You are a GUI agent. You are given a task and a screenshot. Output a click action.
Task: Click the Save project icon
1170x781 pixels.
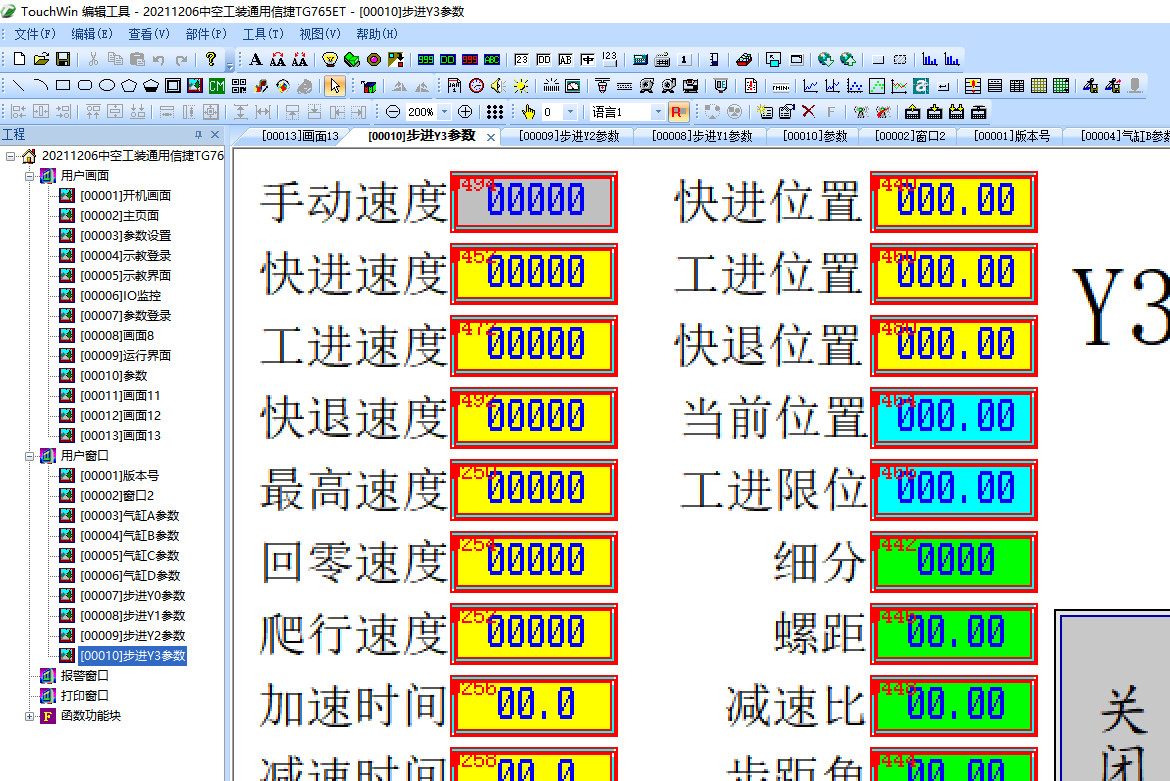pyautogui.click(x=63, y=60)
